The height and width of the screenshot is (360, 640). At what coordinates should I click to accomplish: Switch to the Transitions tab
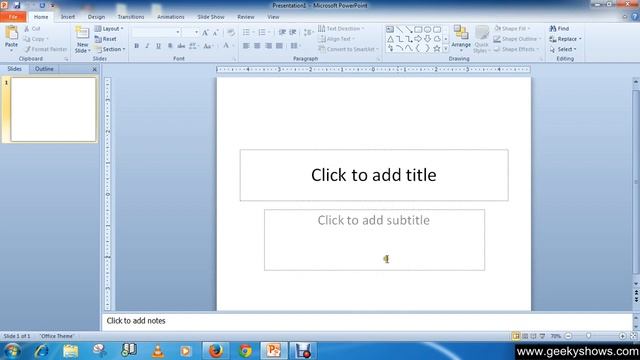(x=131, y=17)
